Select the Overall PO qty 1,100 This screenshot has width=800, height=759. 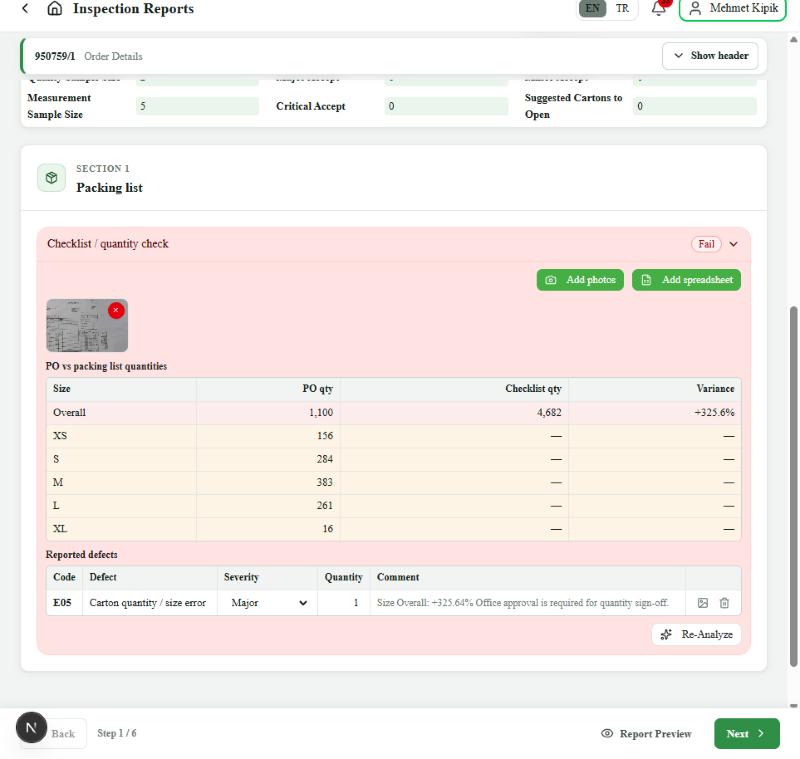tap(321, 412)
